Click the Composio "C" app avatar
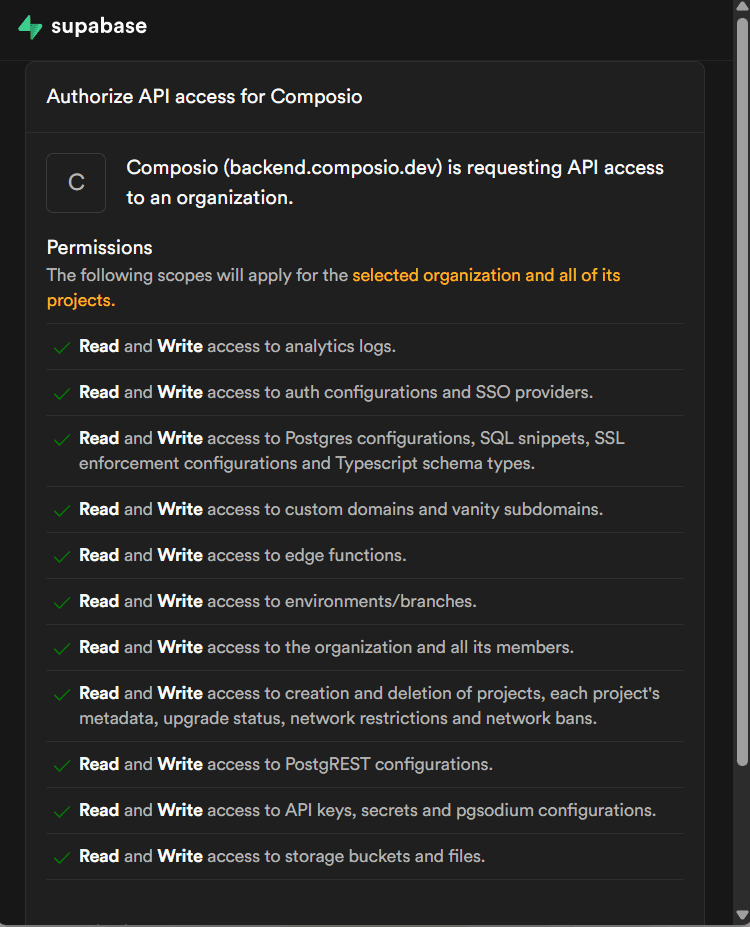The image size is (750, 927). click(76, 183)
